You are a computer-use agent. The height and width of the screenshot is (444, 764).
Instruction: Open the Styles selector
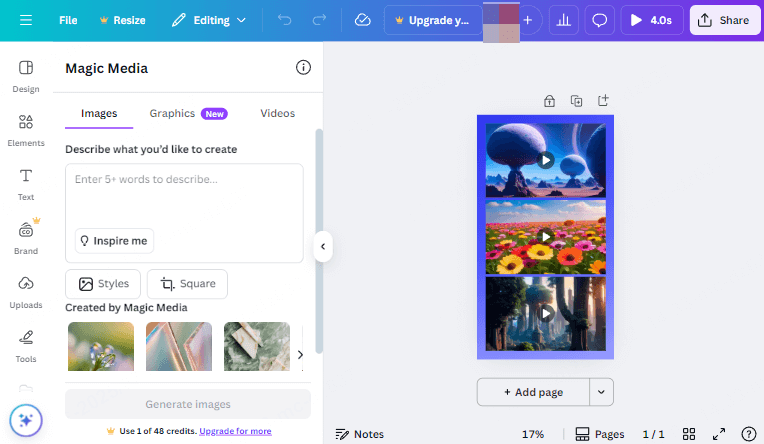coord(103,284)
